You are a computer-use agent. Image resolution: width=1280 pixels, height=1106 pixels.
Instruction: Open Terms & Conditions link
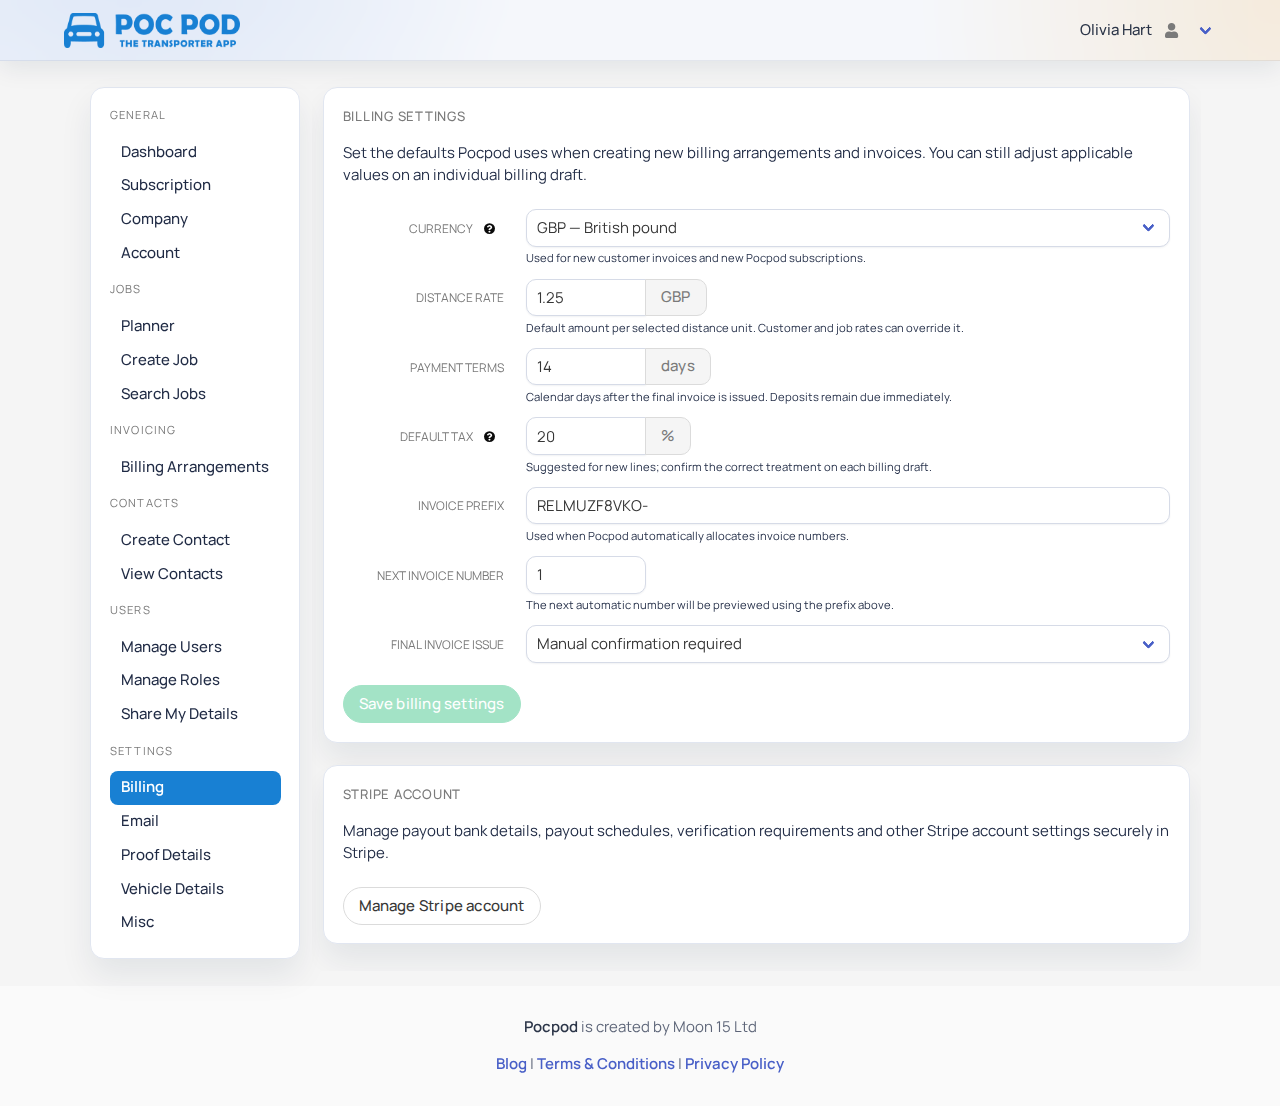pyautogui.click(x=606, y=1064)
